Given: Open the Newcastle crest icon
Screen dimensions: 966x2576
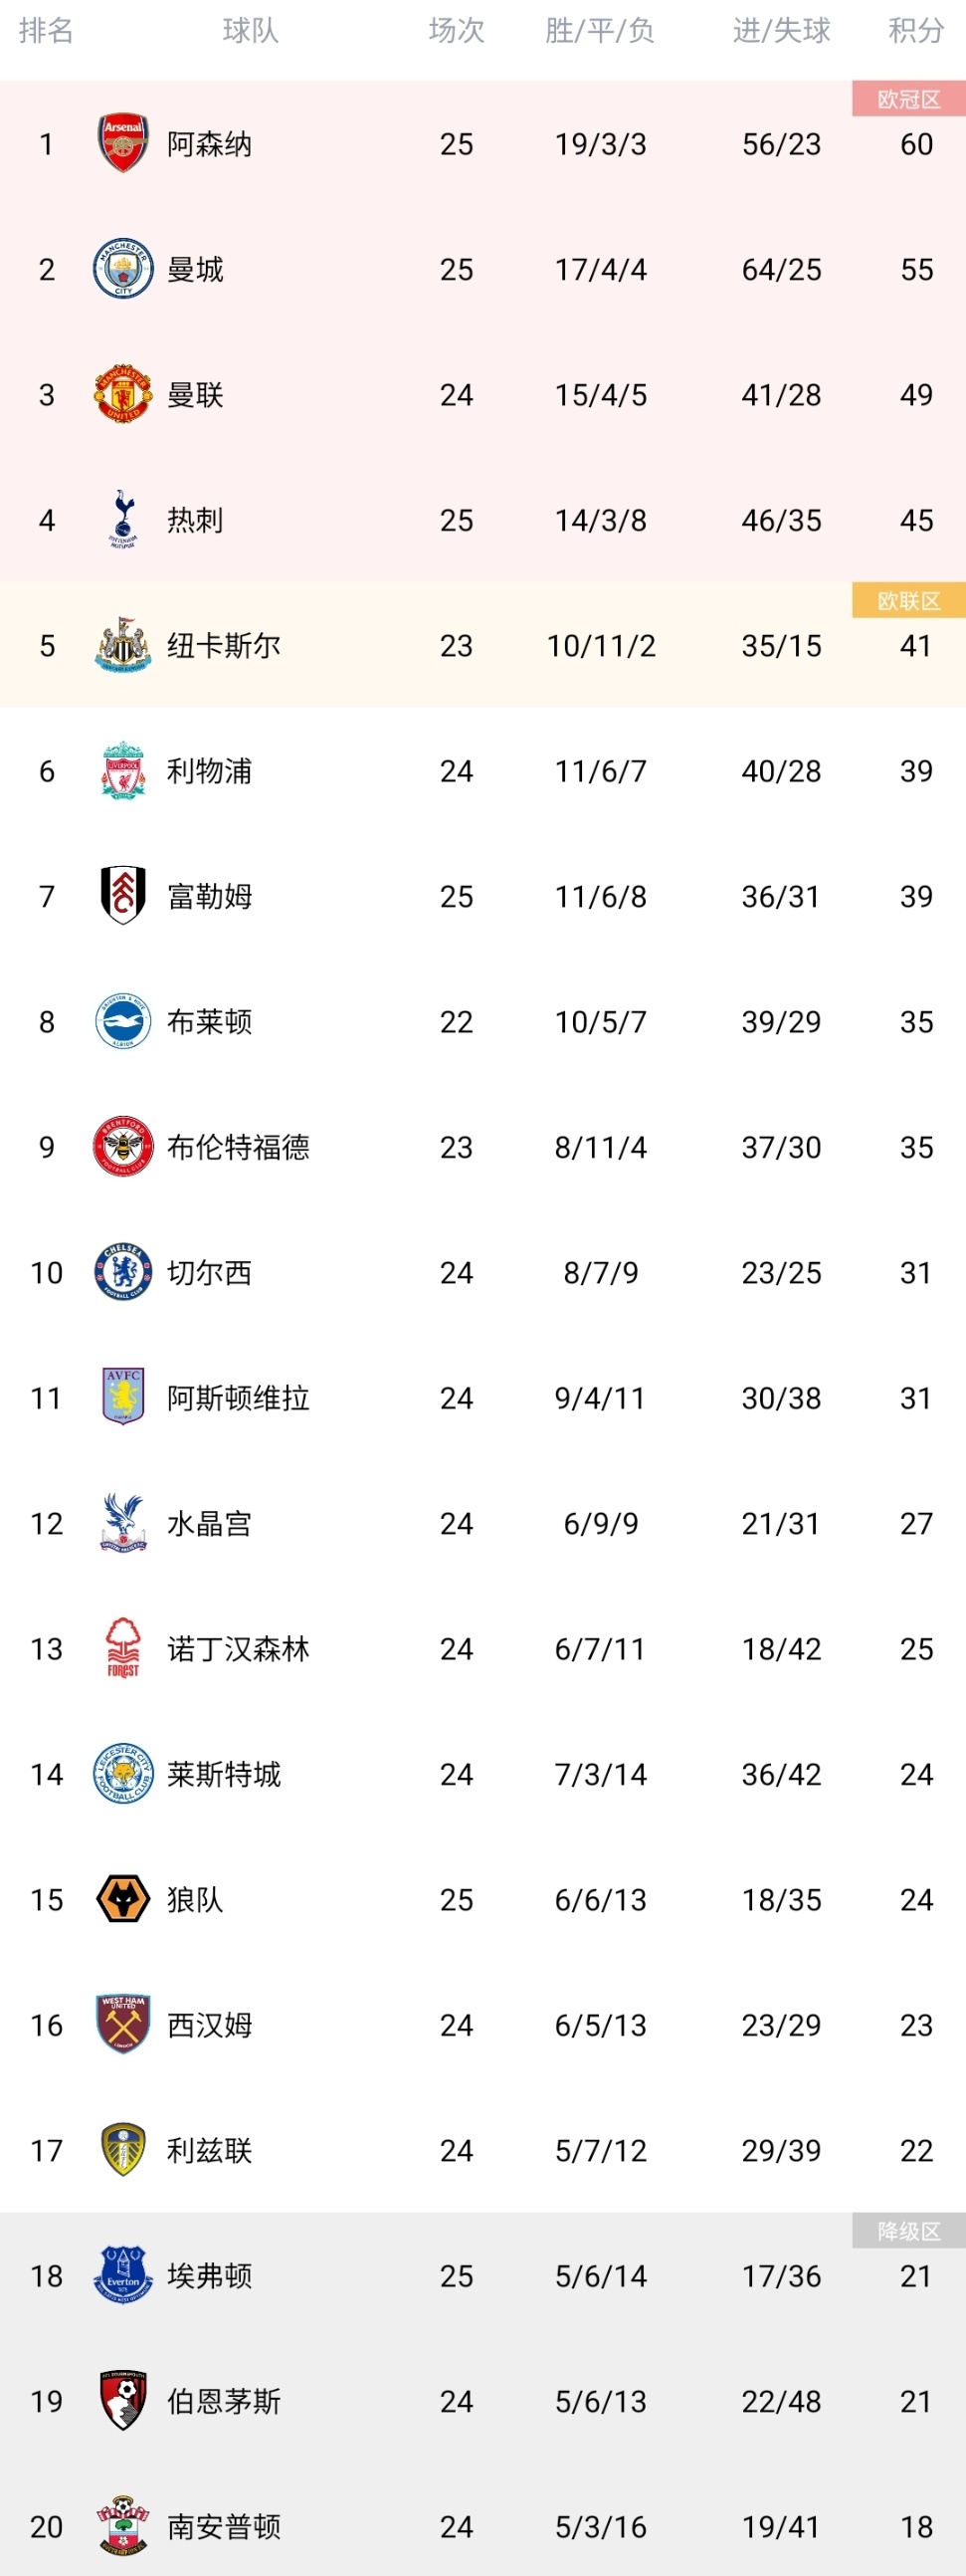Looking at the screenshot, I should 123,645.
